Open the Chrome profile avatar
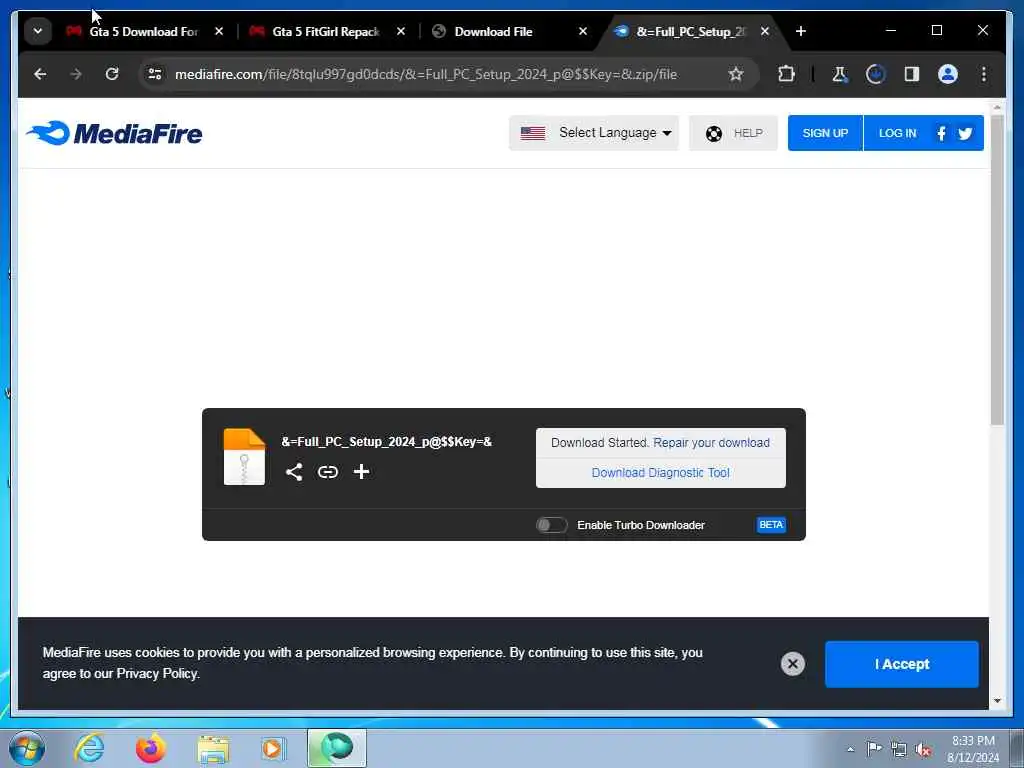Viewport: 1024px width, 768px height. coord(948,74)
